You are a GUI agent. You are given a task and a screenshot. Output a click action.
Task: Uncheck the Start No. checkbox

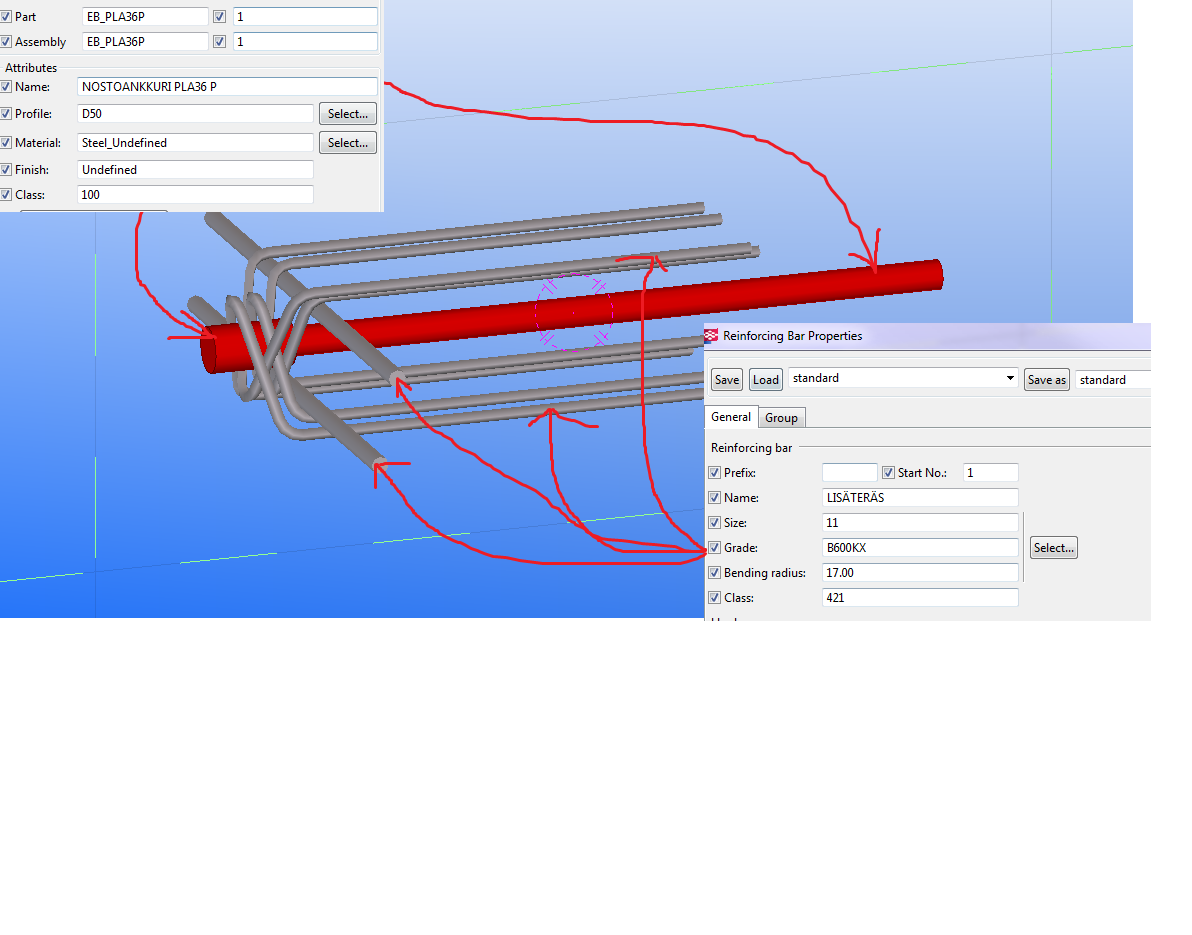[888, 473]
